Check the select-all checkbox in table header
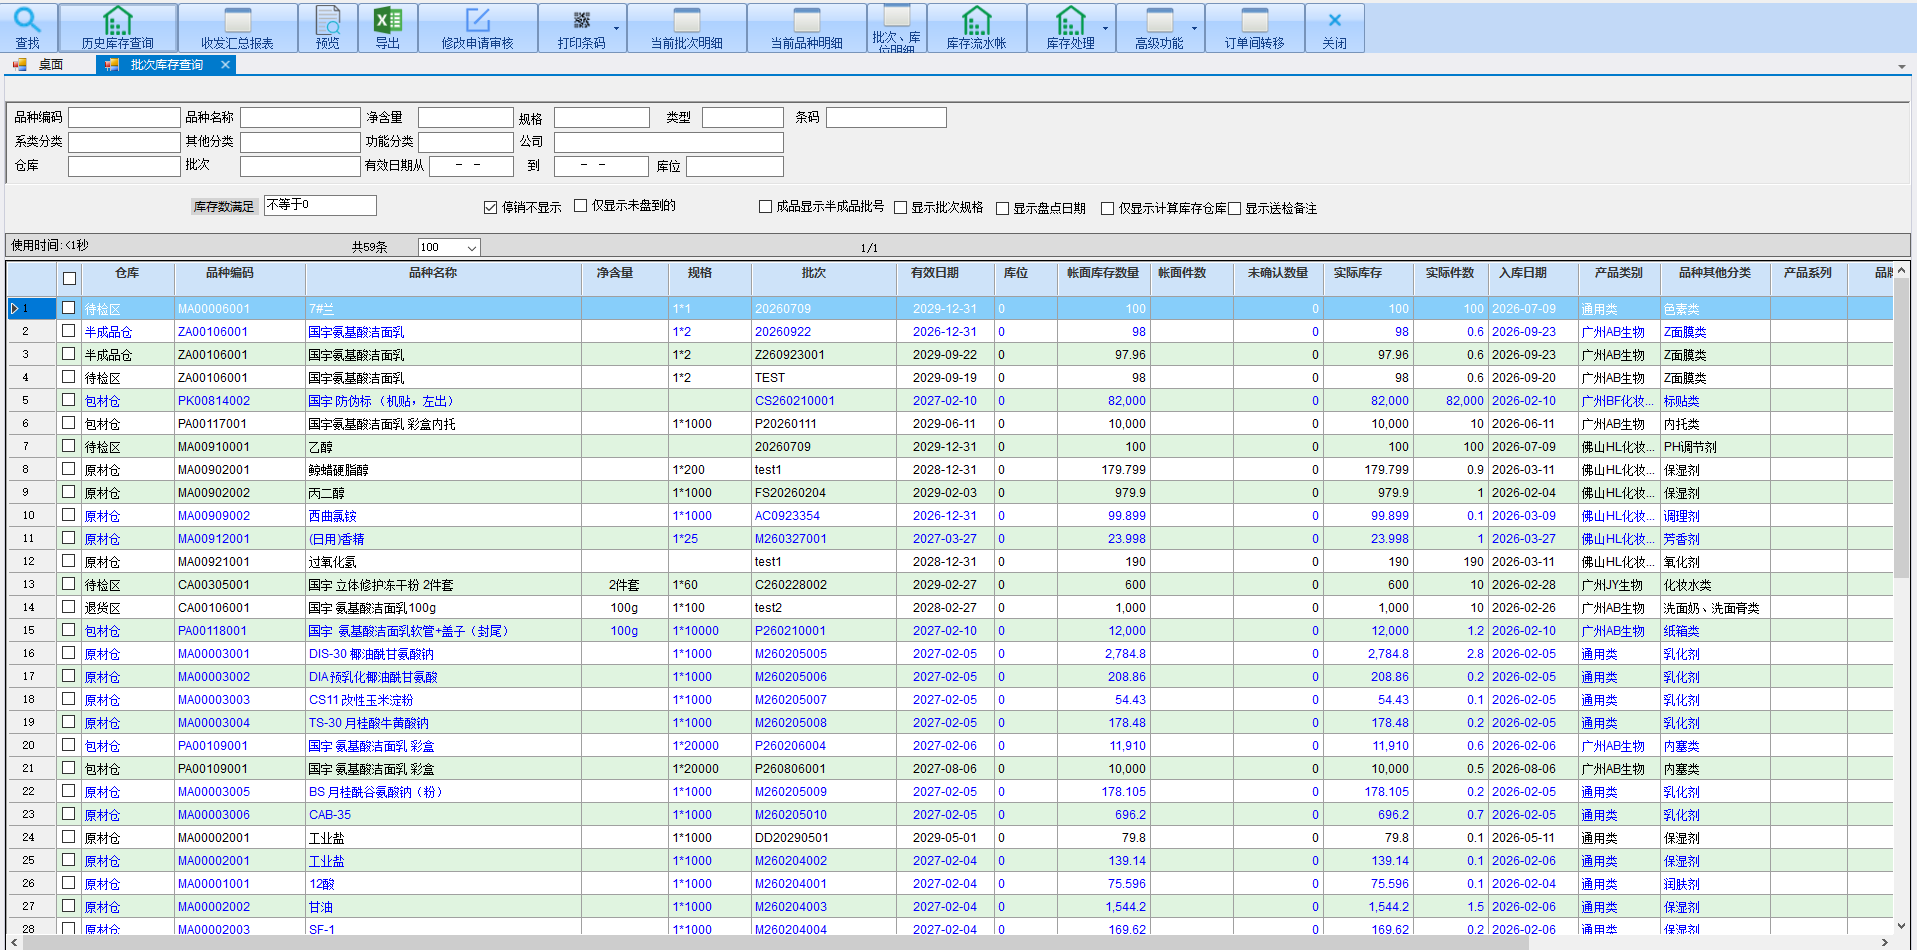Viewport: 1917px width, 950px height. point(69,279)
